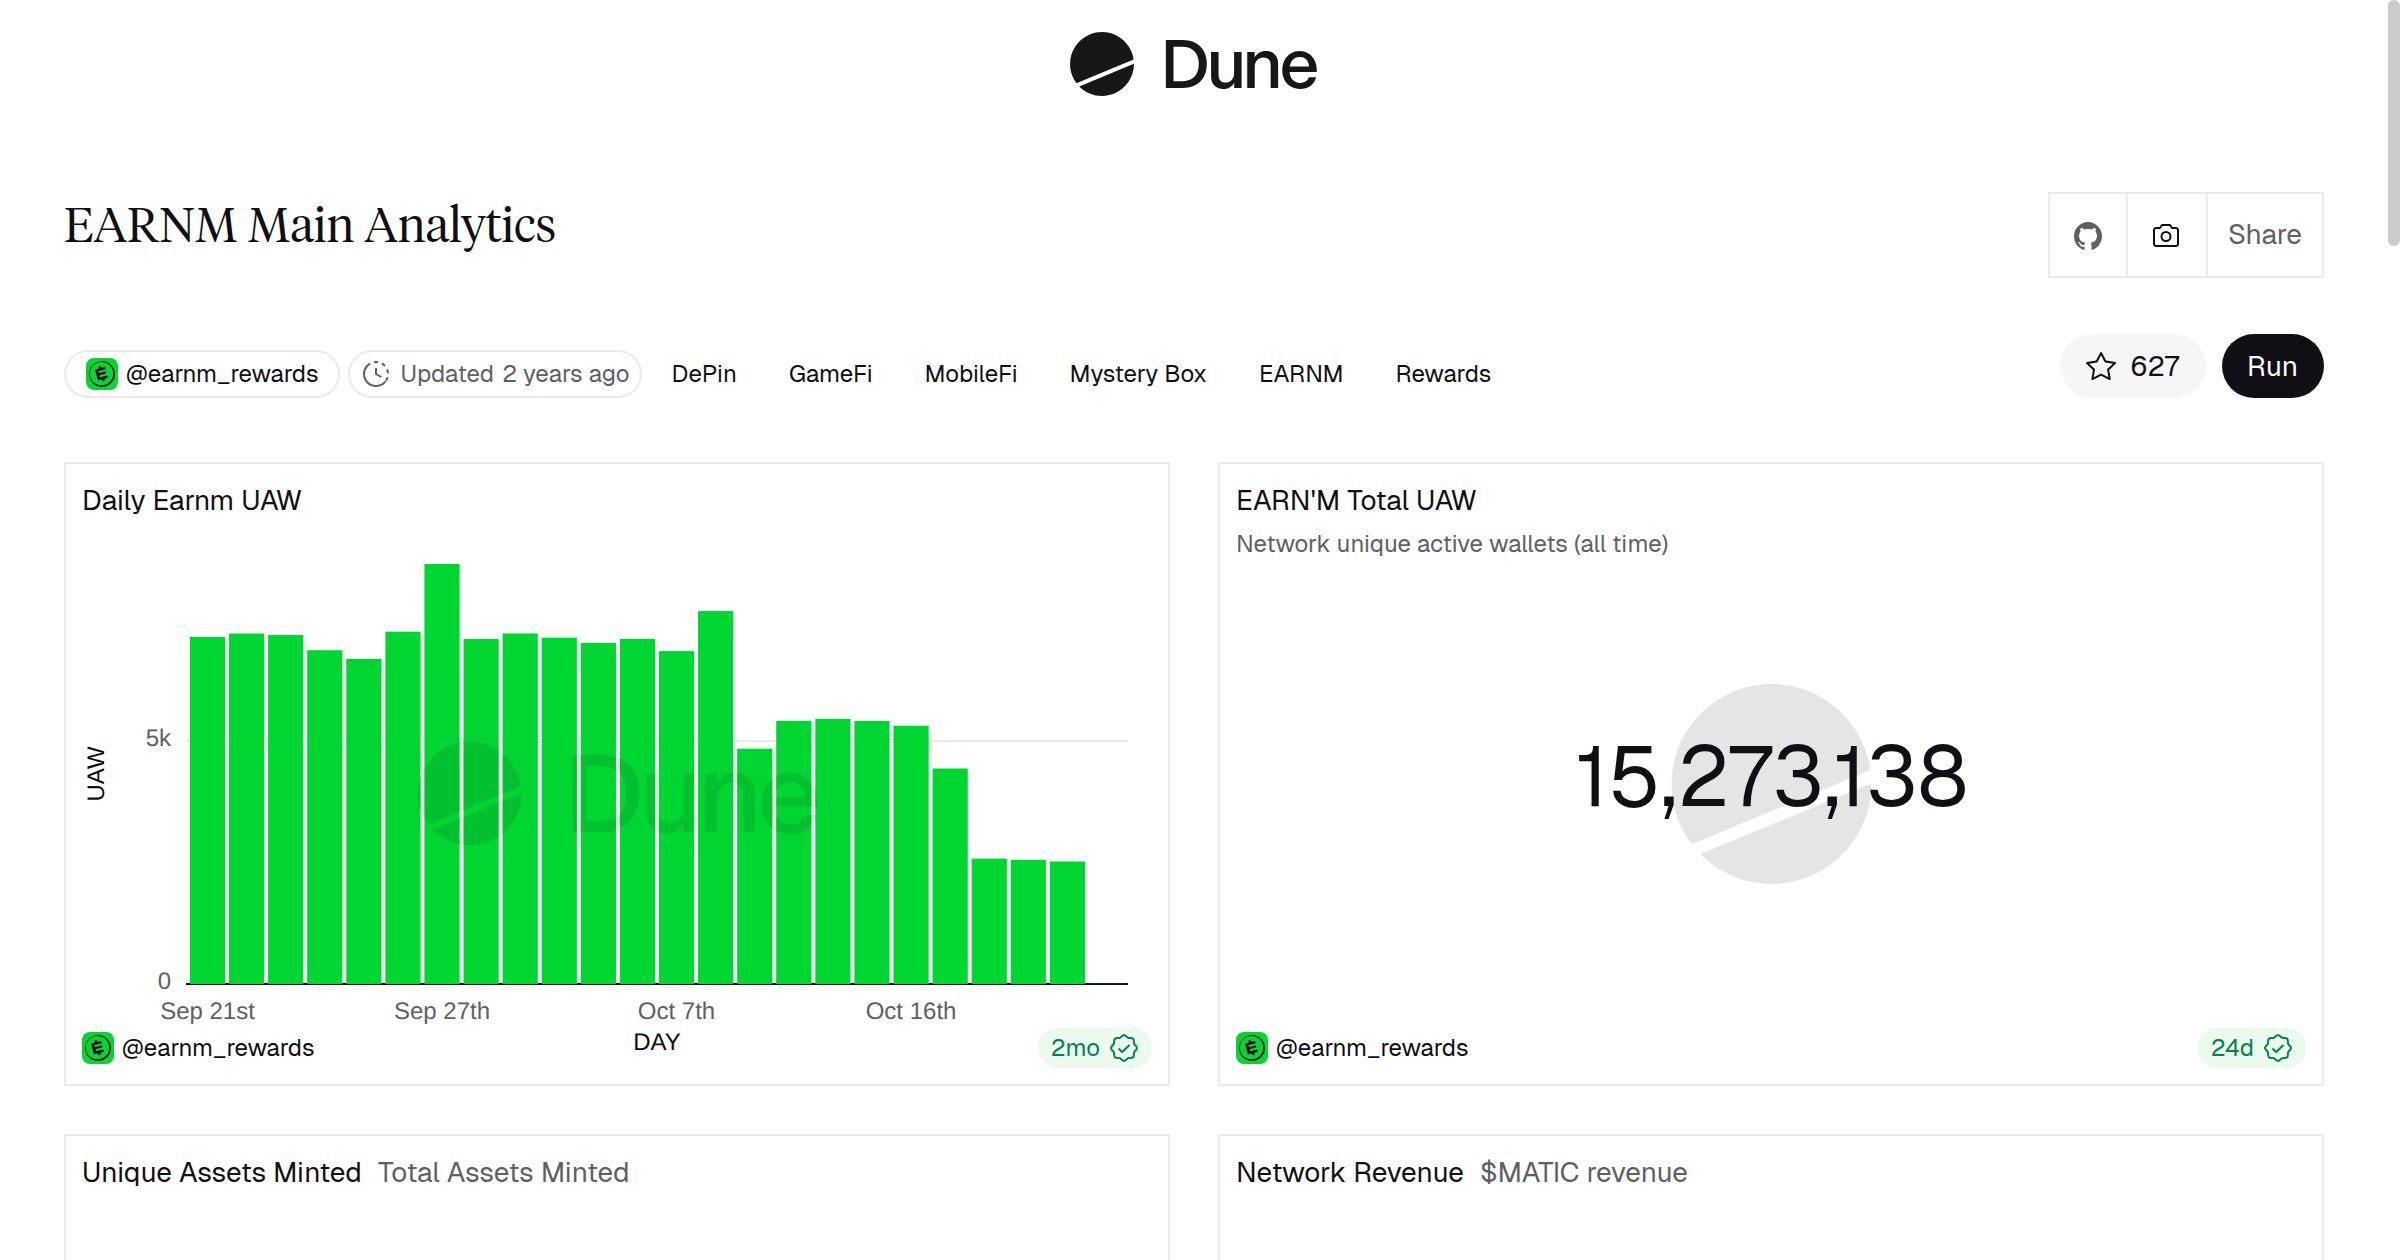Click the earnm avatar on the EARN'M Total UAW card
The height and width of the screenshot is (1260, 2400).
click(1251, 1048)
